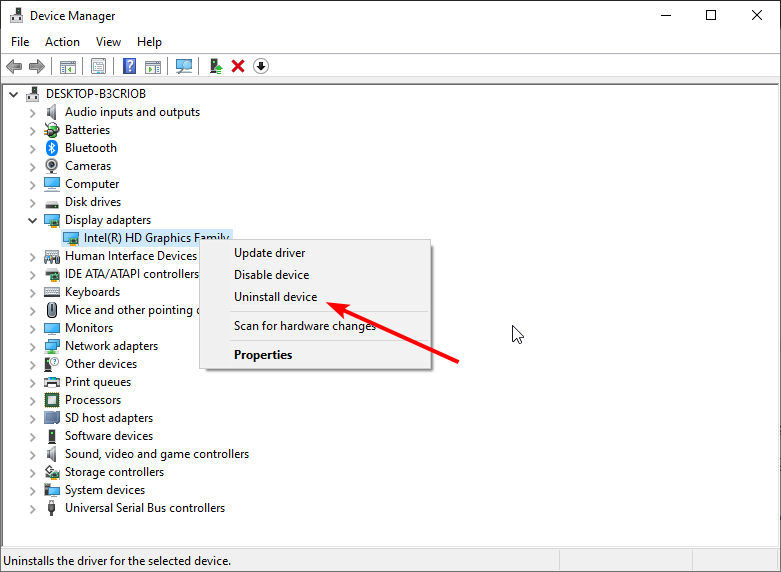Viewport: 781px width, 572px height.
Task: Maximize the Device Manager window
Action: click(x=711, y=15)
